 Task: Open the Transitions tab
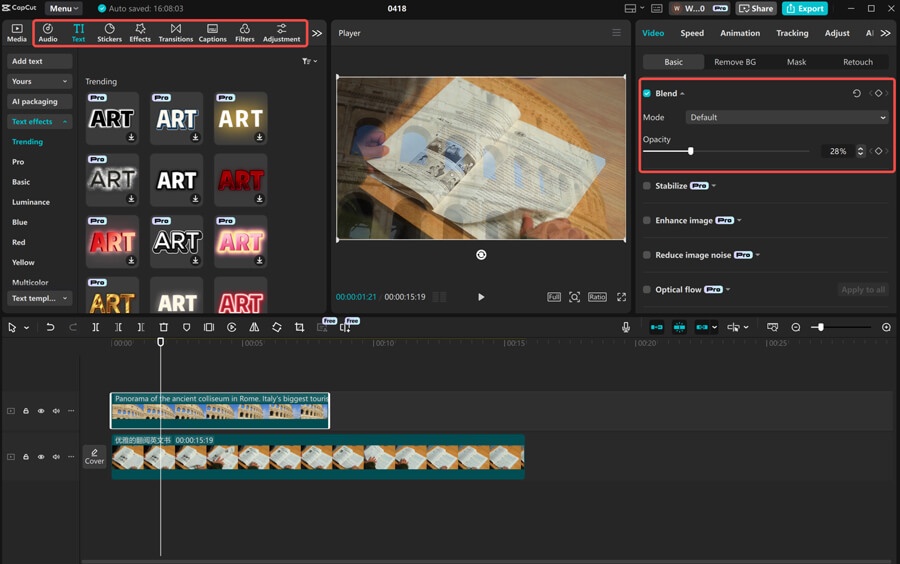[x=176, y=33]
